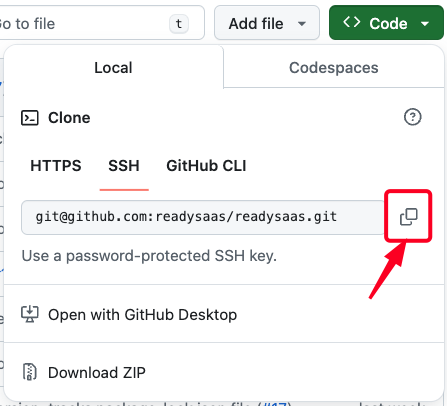
Task: Toggle the green Code dropdown caret
Action: [425, 24]
